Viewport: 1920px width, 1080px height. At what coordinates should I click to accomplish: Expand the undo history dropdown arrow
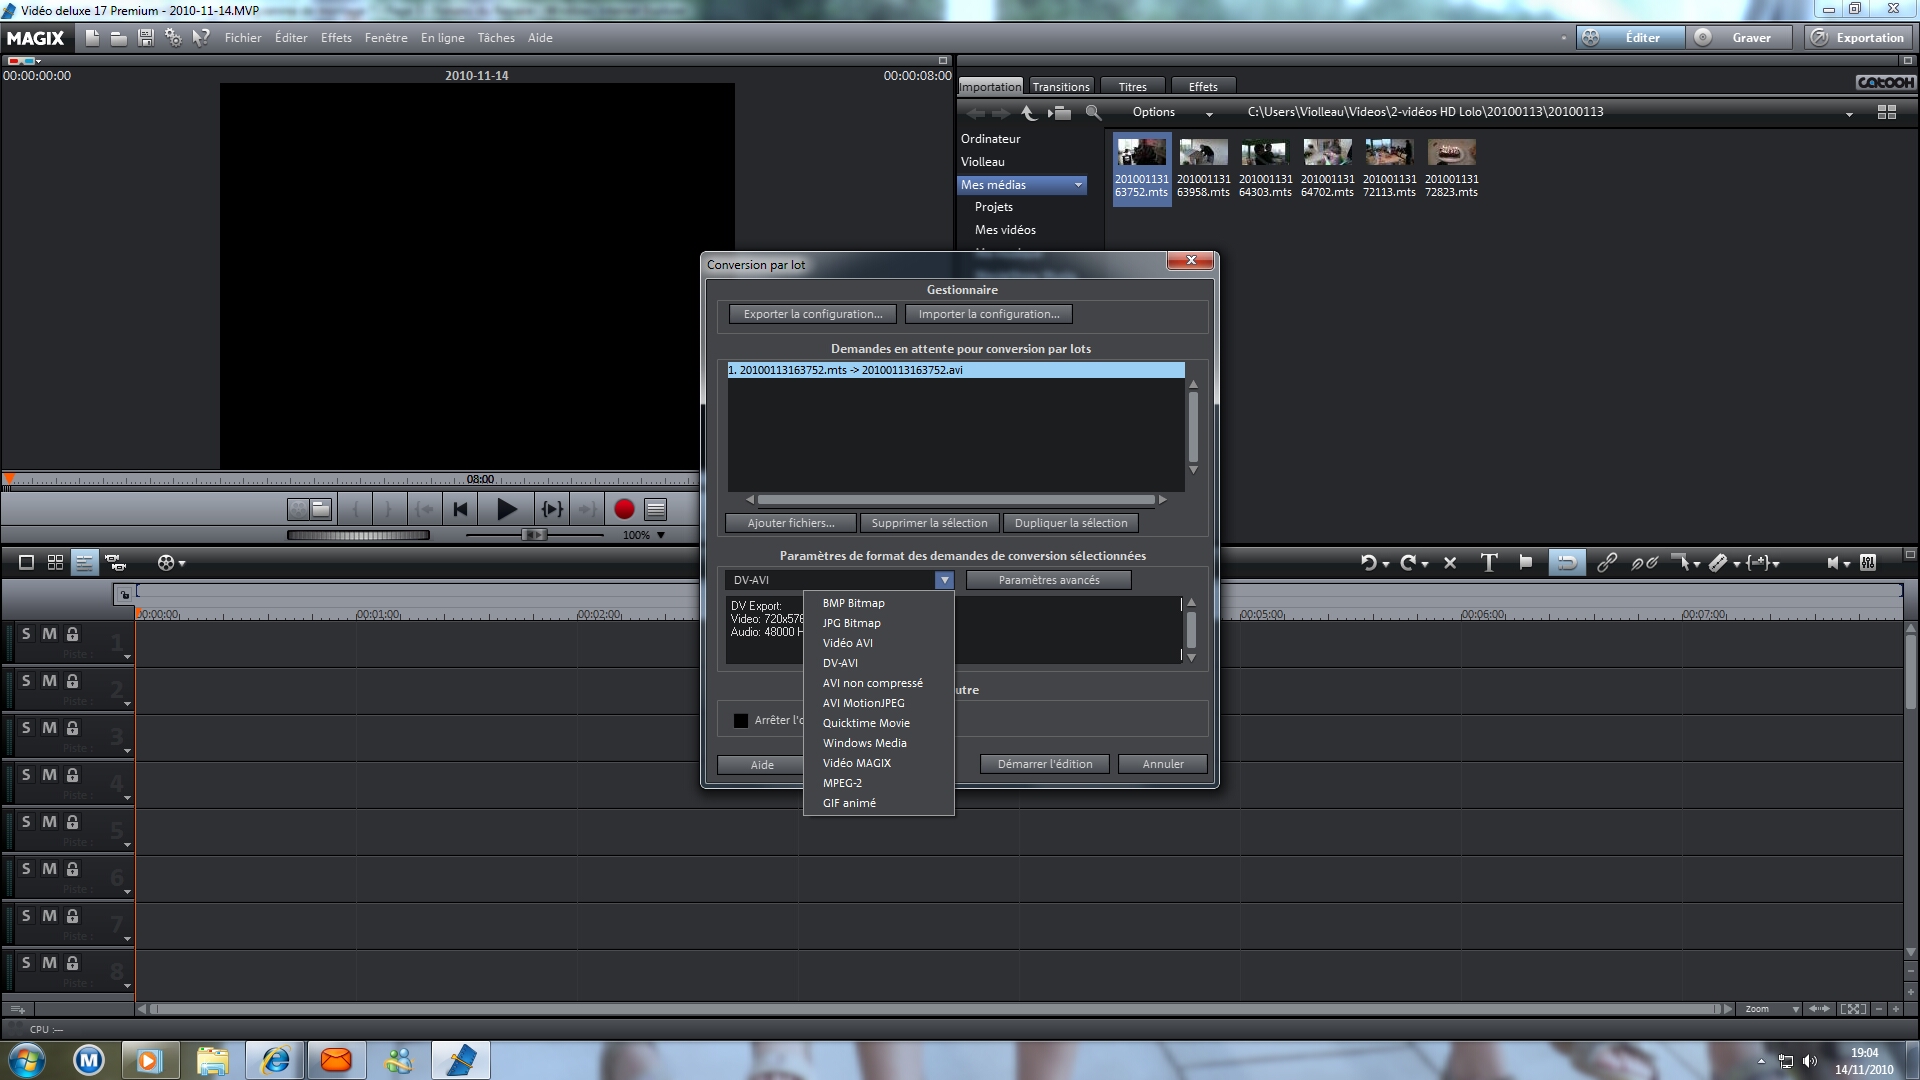click(x=1386, y=565)
